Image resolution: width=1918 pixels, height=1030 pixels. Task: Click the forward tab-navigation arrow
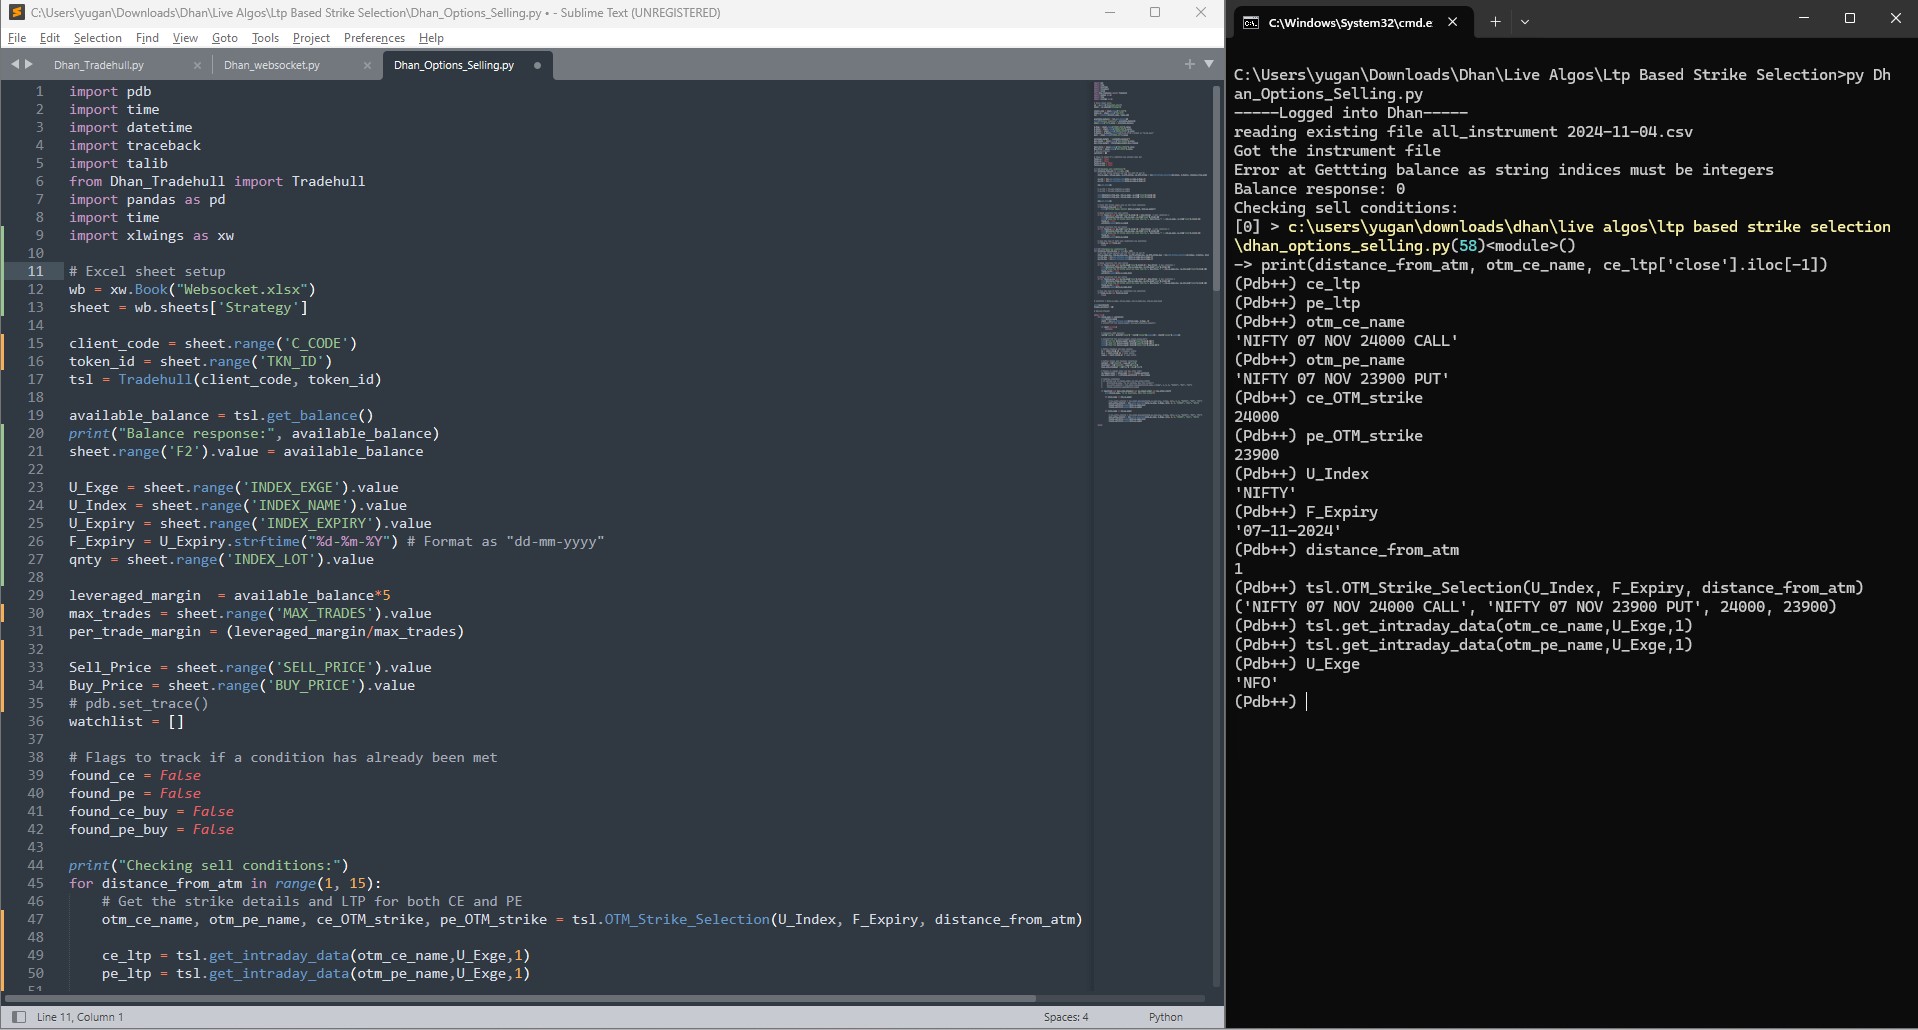click(29, 63)
